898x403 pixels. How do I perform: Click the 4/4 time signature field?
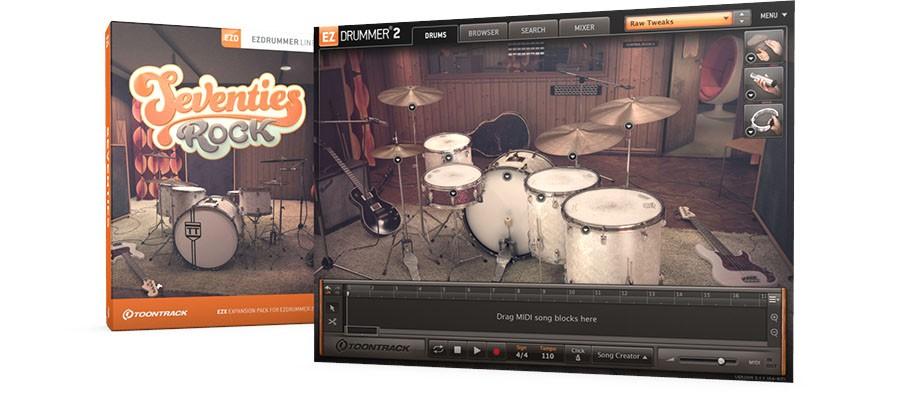click(522, 353)
